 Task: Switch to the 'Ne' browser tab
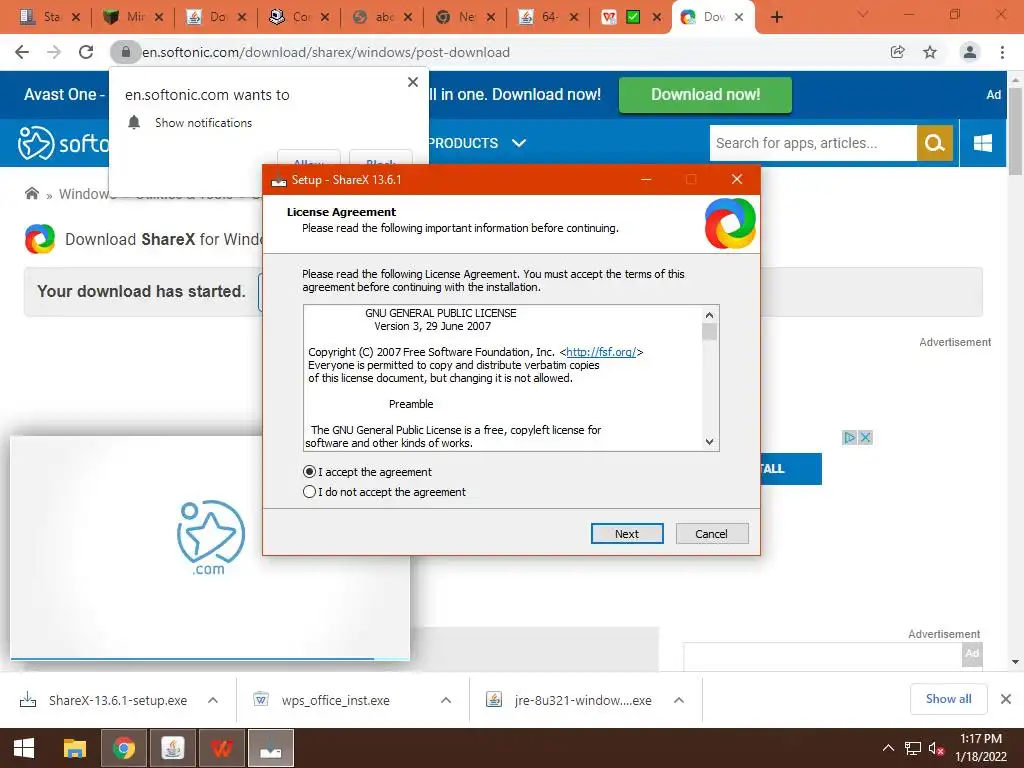tap(465, 17)
